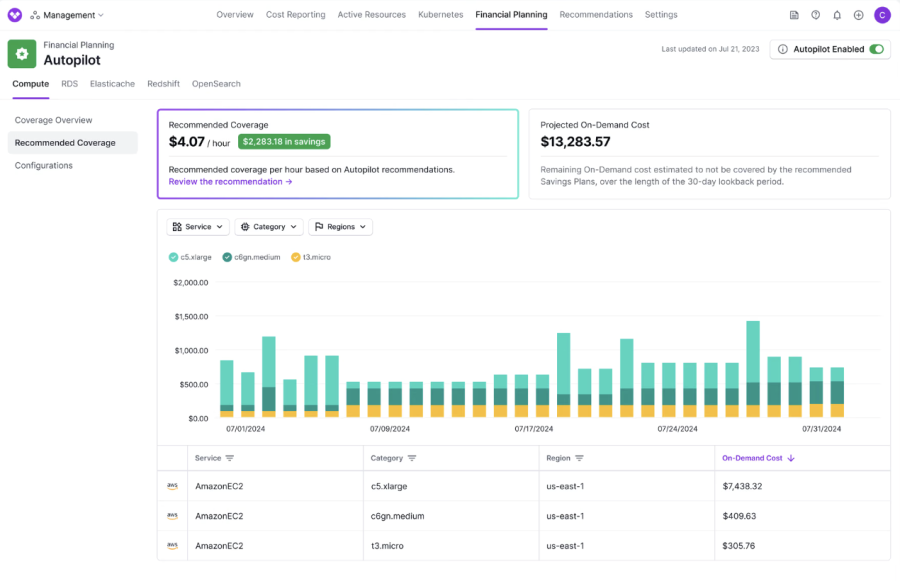
Task: Click the Category column filter icon
Action: [412, 458]
